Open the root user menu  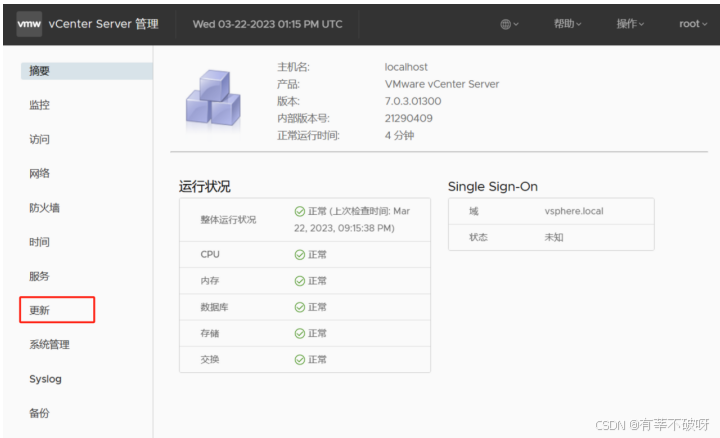click(693, 24)
